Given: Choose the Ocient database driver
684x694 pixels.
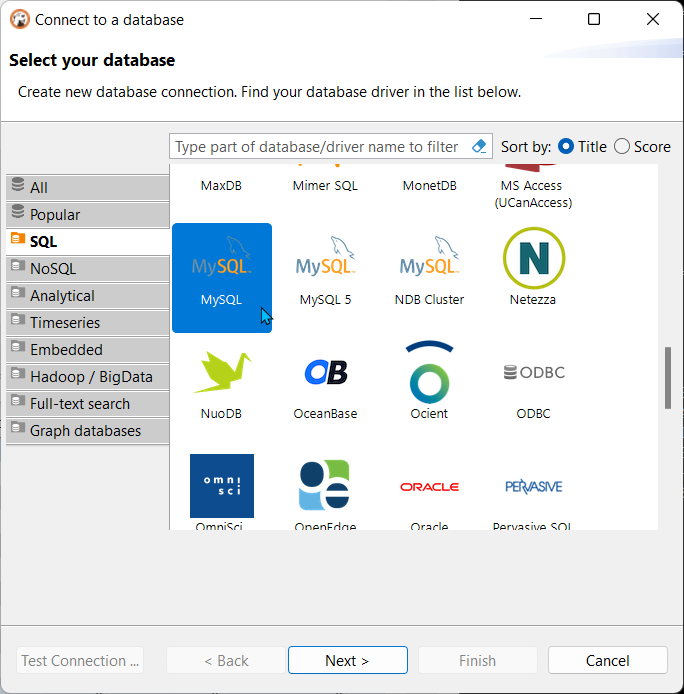Looking at the screenshot, I should tap(429, 381).
